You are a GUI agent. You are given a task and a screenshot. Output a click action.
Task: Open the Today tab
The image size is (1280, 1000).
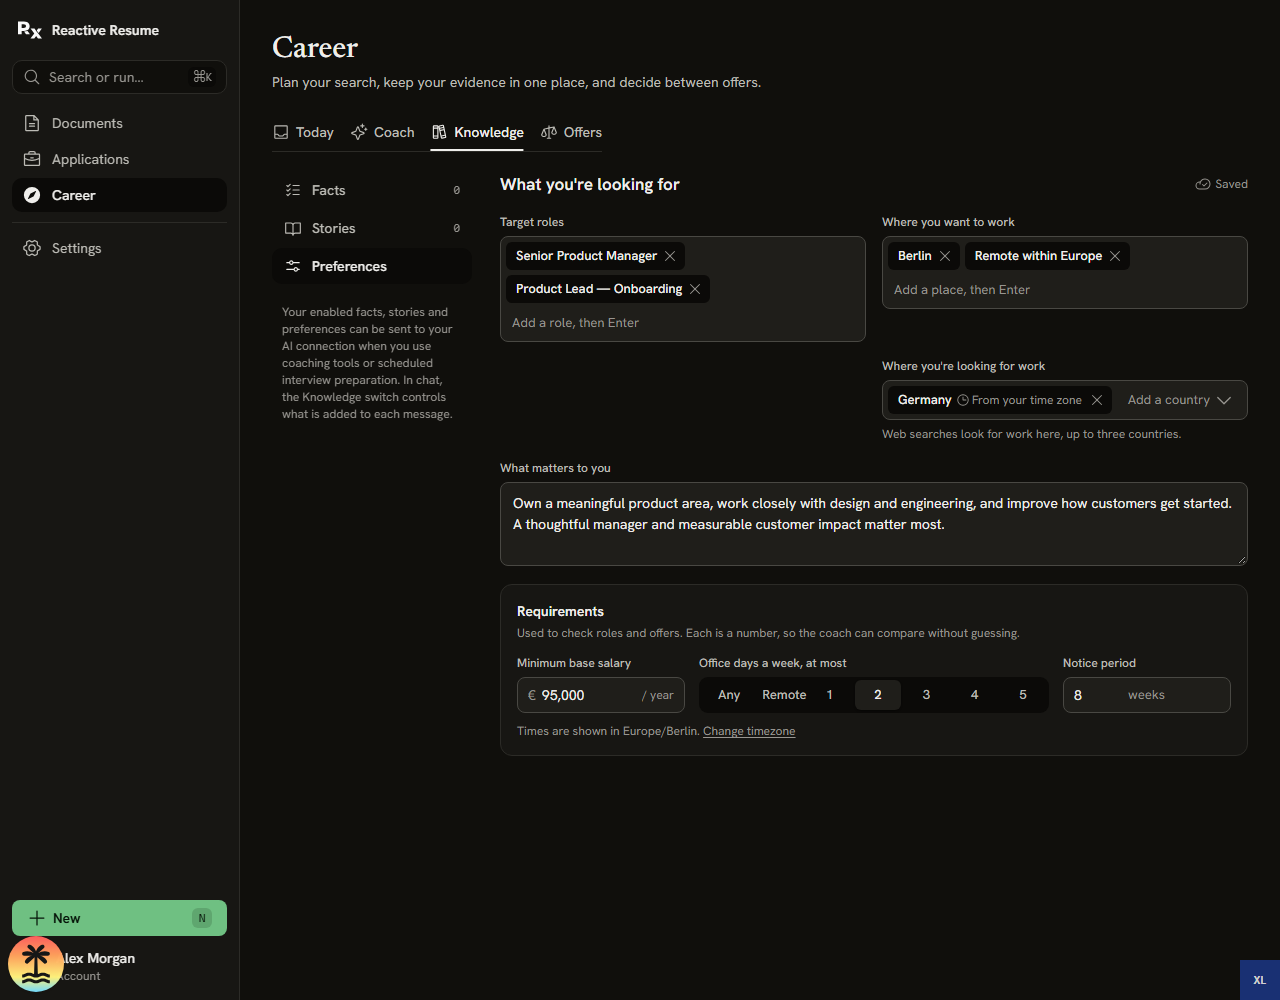tap(304, 132)
